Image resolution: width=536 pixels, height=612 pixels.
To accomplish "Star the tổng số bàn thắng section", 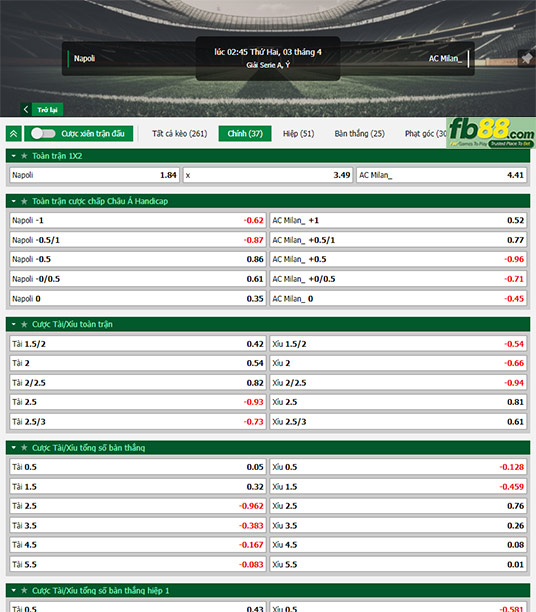I will pyautogui.click(x=24, y=448).
